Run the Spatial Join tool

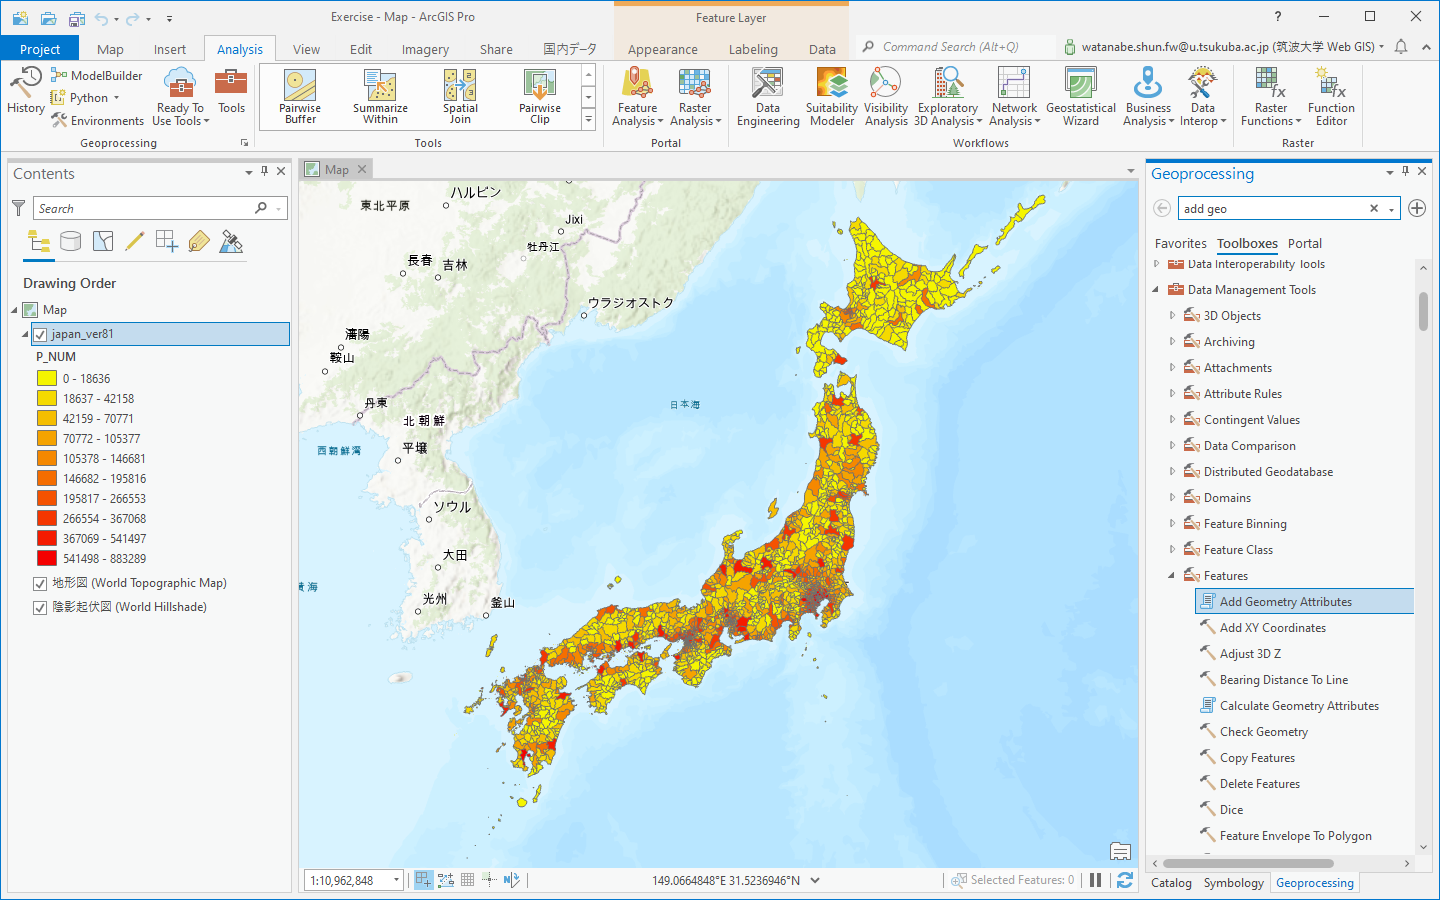[x=460, y=97]
